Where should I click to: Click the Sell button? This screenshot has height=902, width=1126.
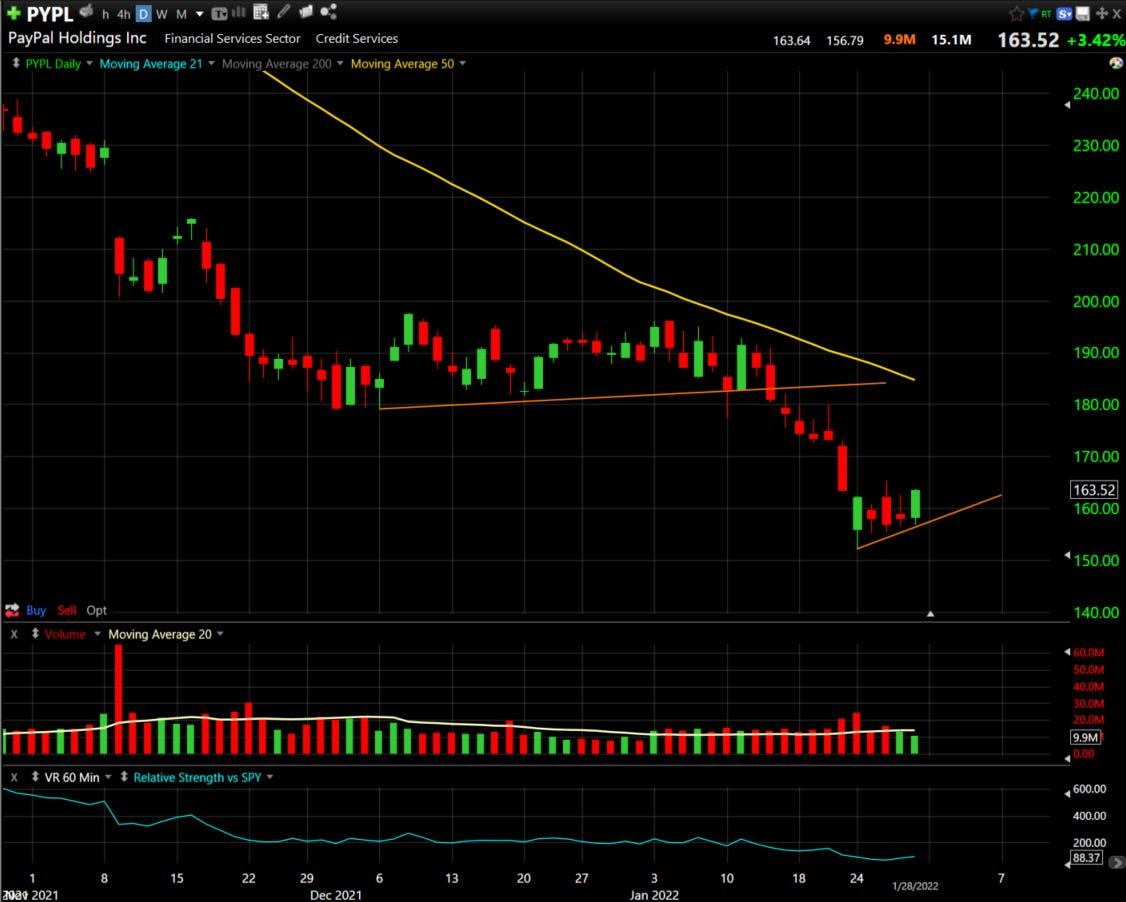[67, 610]
